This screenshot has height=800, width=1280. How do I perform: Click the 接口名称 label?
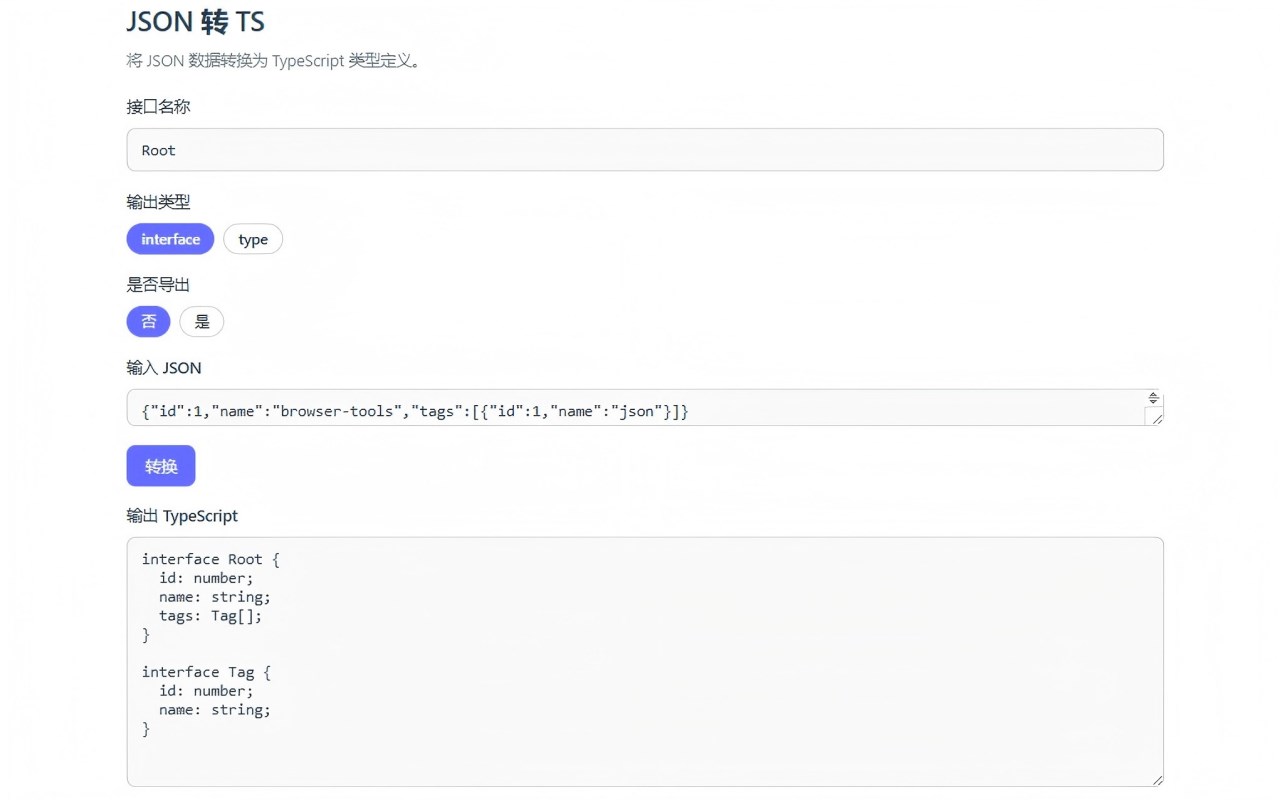(x=158, y=106)
